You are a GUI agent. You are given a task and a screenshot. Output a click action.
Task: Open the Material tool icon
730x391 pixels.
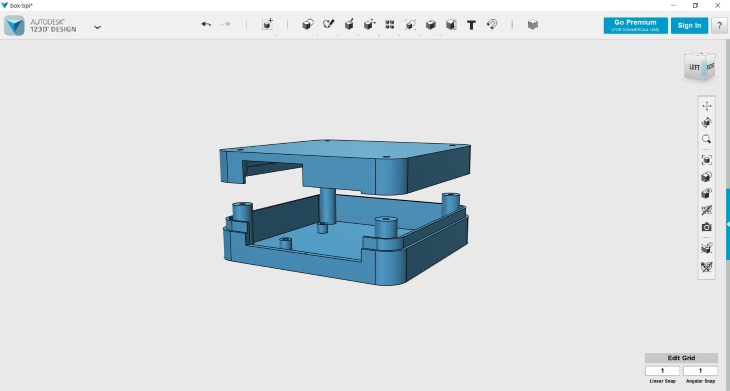coord(533,25)
